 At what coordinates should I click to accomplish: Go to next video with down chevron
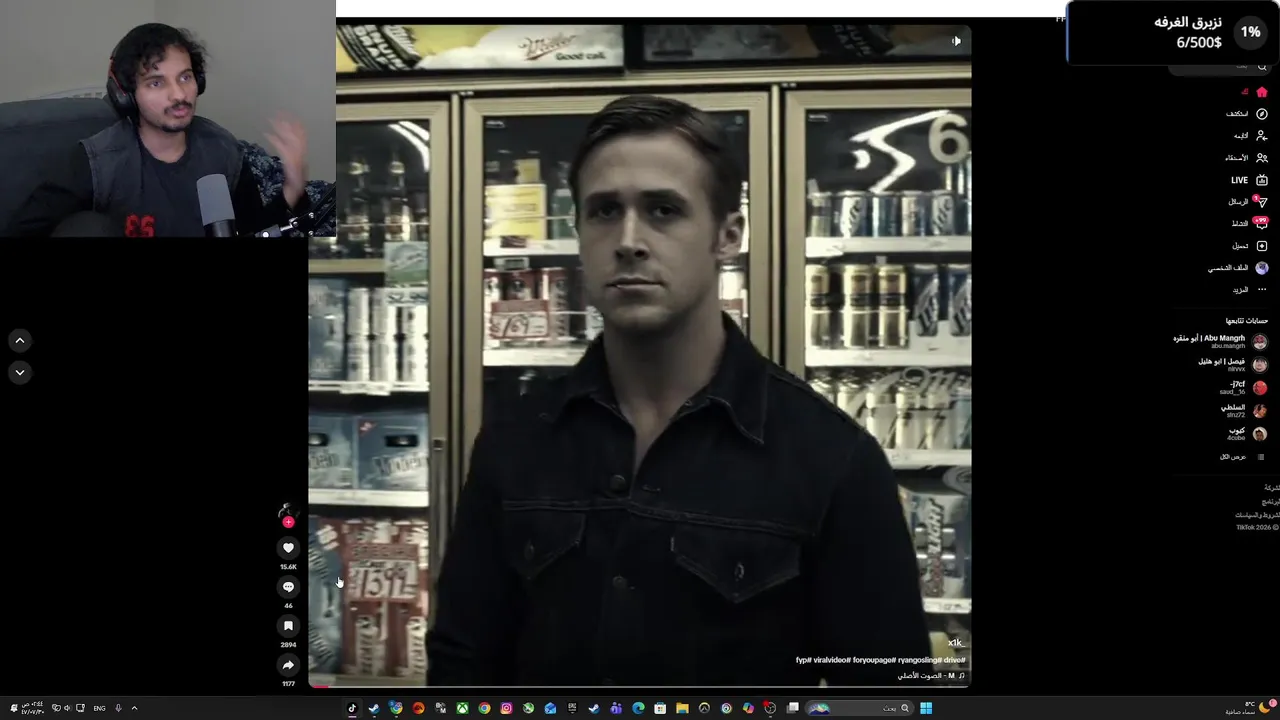pos(19,372)
